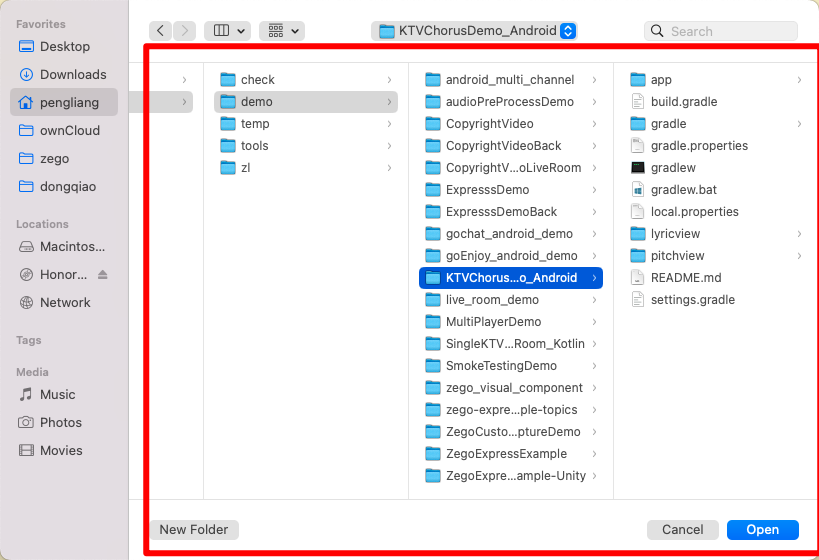Image resolution: width=819 pixels, height=560 pixels.
Task: Click the Search field
Action: pos(726,31)
